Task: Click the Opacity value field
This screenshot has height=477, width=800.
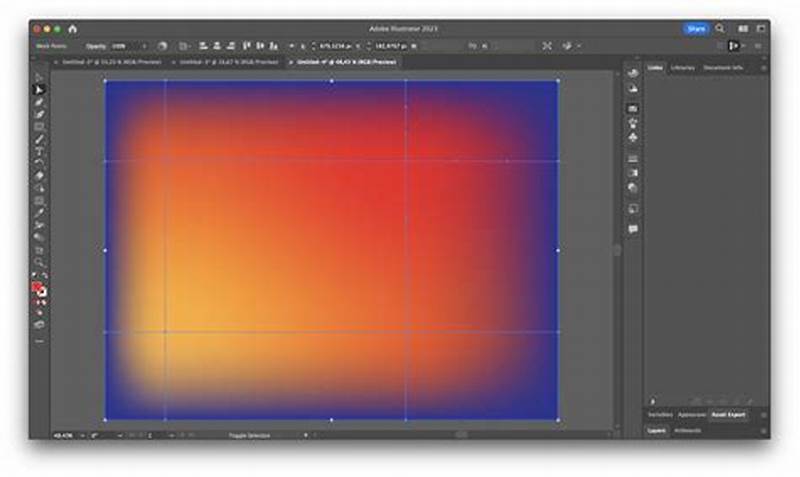Action: [125, 46]
